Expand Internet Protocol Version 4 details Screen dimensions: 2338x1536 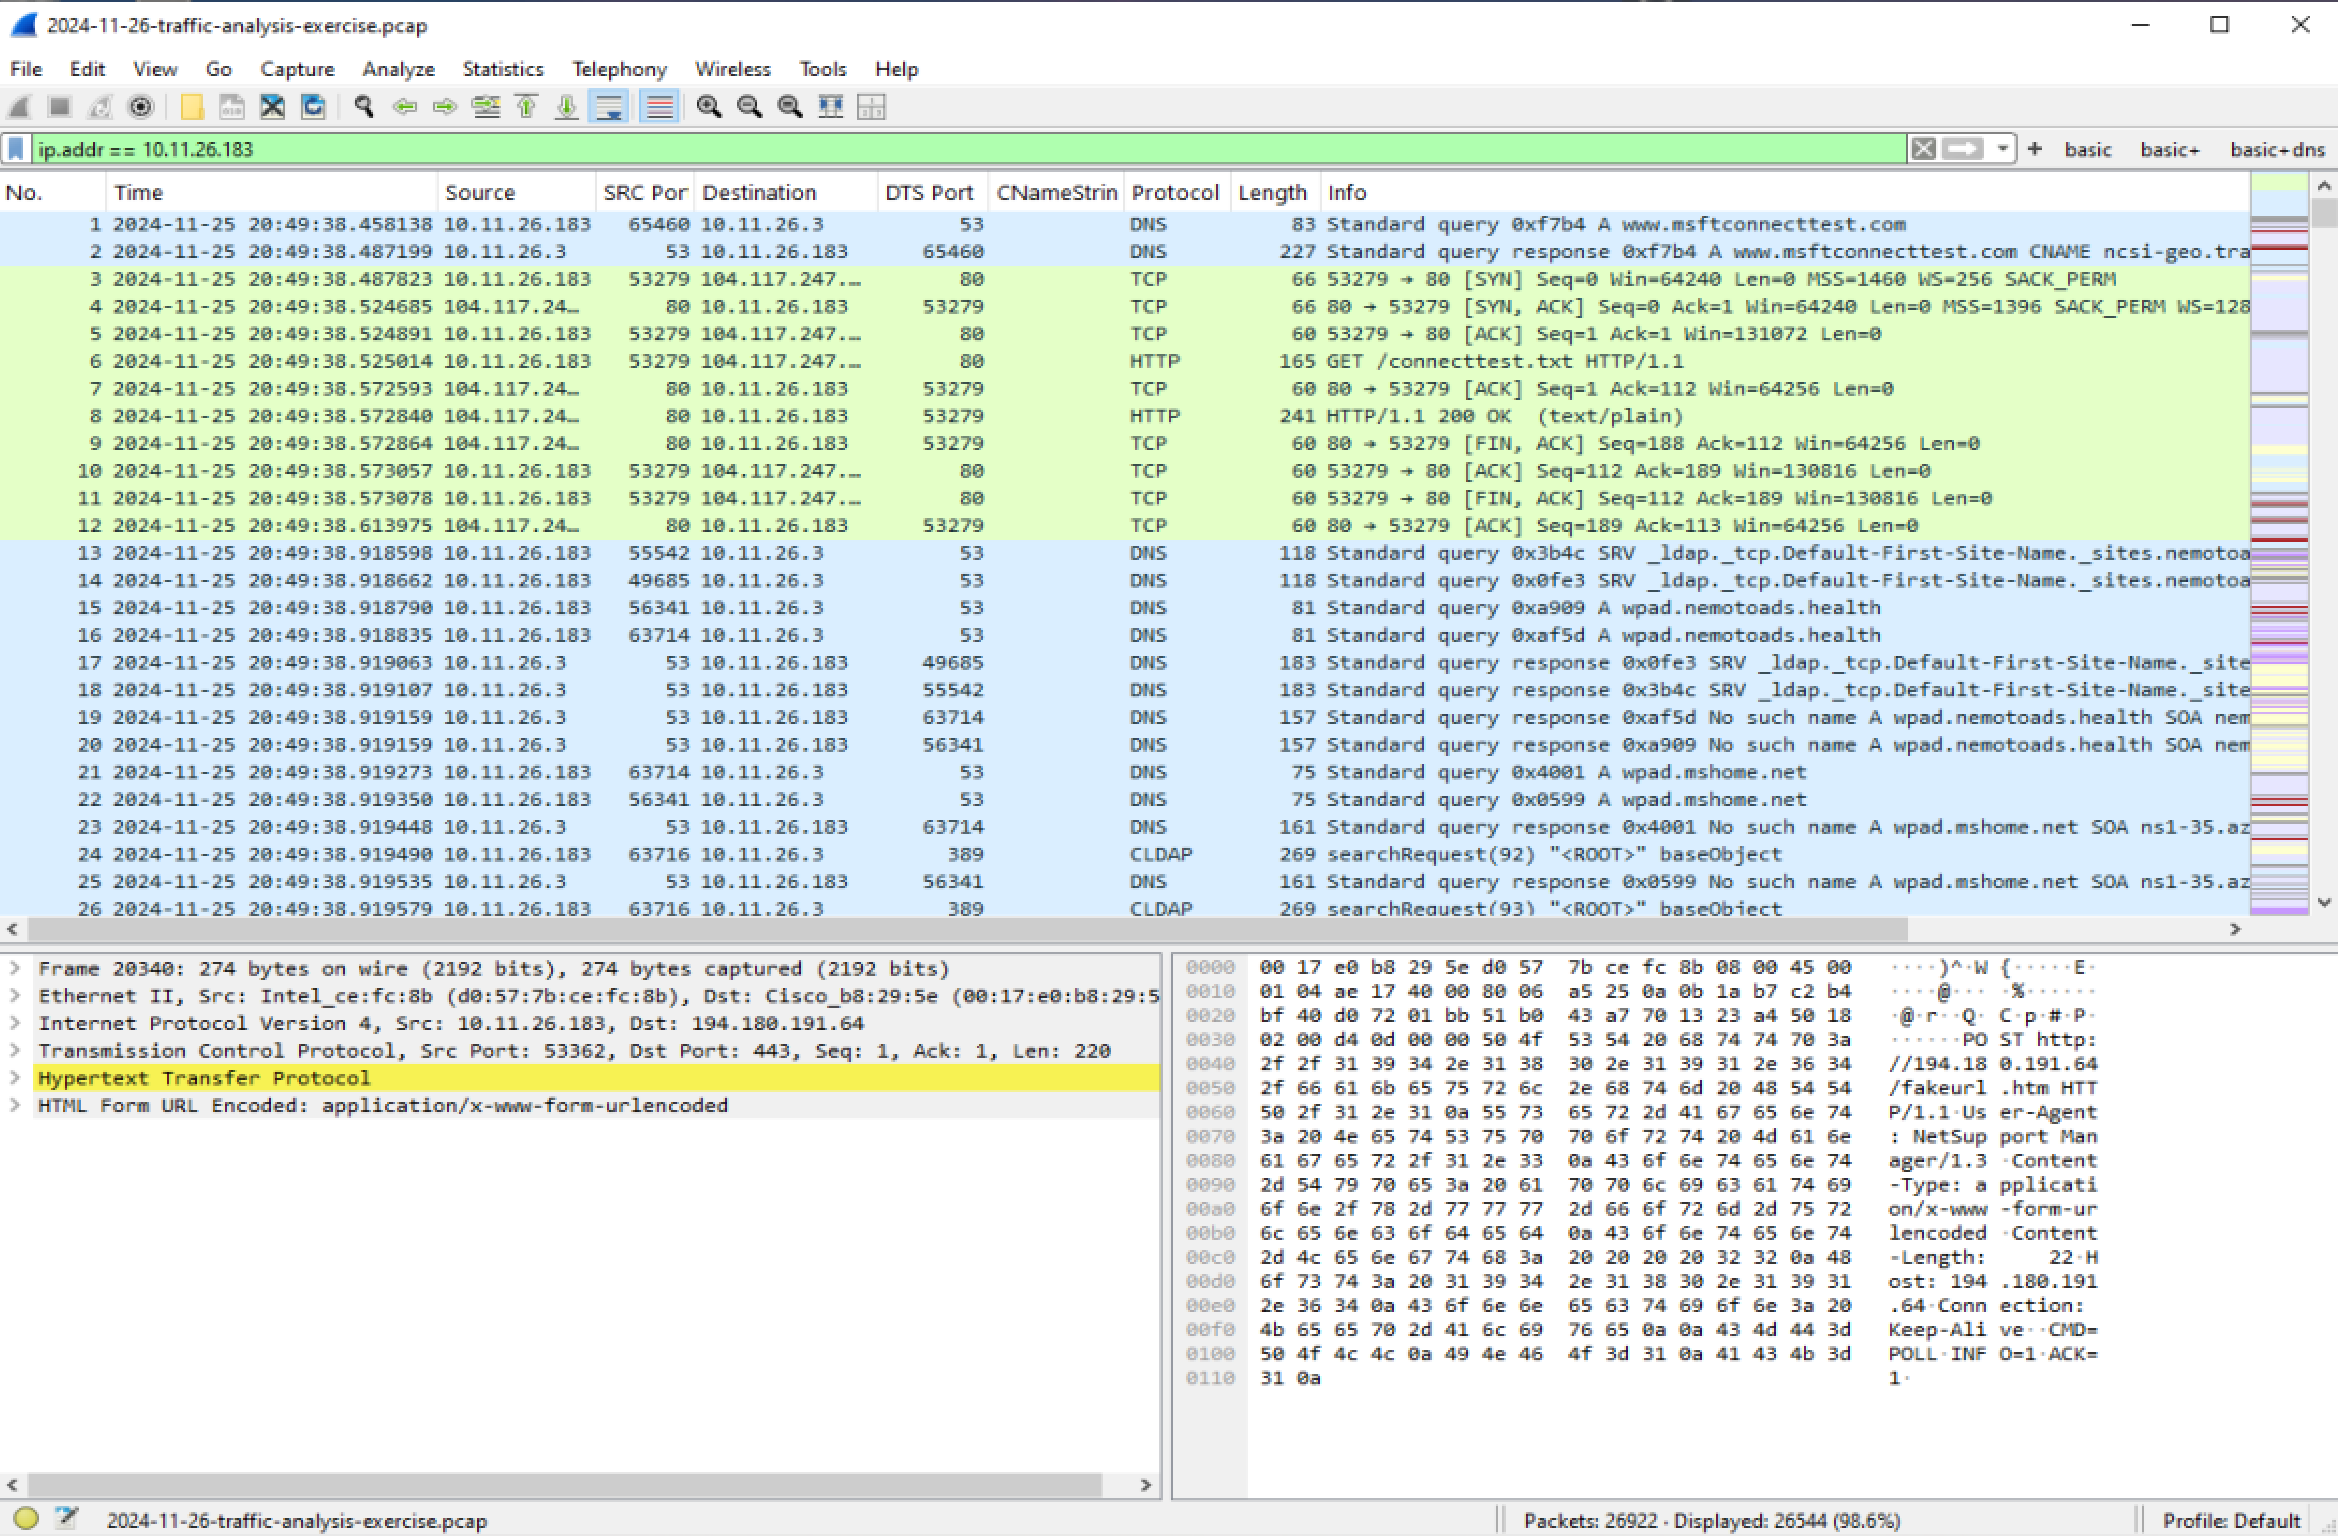coord(16,1023)
